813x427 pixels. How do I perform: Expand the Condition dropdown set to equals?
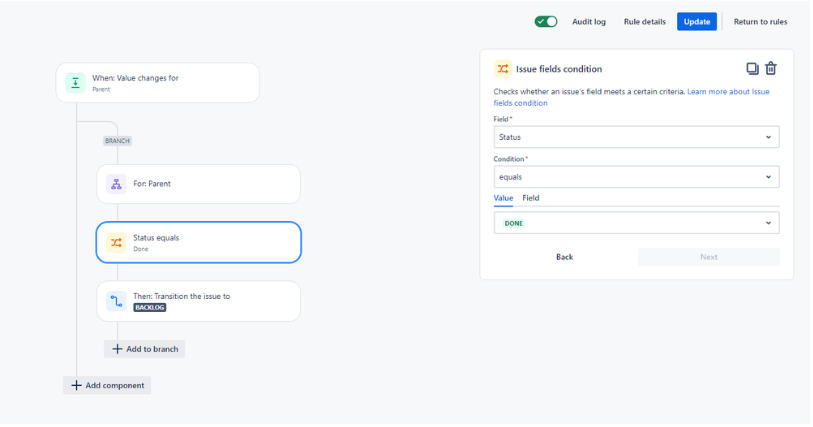click(636, 177)
